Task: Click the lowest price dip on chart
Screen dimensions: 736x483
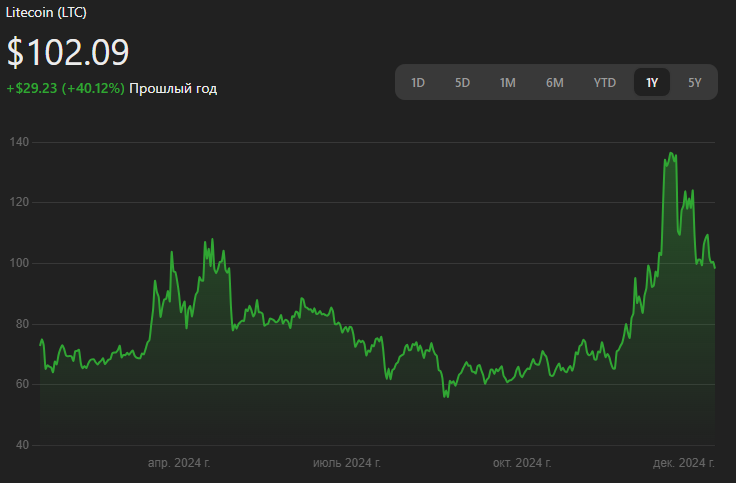Action: pyautogui.click(x=446, y=397)
